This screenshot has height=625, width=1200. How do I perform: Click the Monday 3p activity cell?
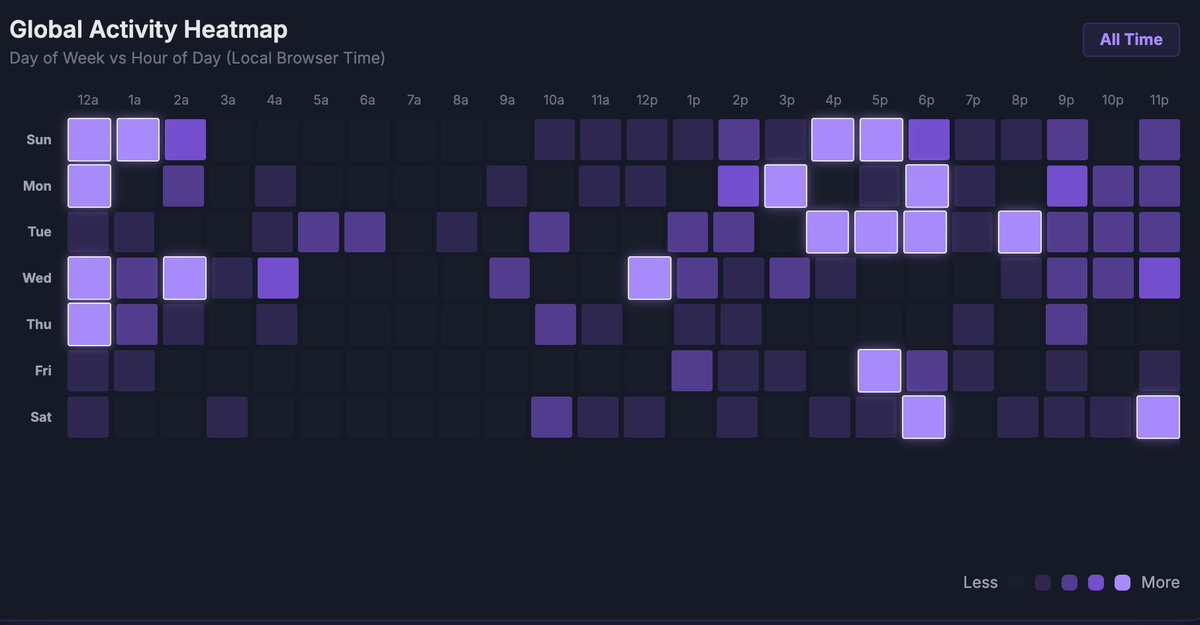pyautogui.click(x=786, y=186)
